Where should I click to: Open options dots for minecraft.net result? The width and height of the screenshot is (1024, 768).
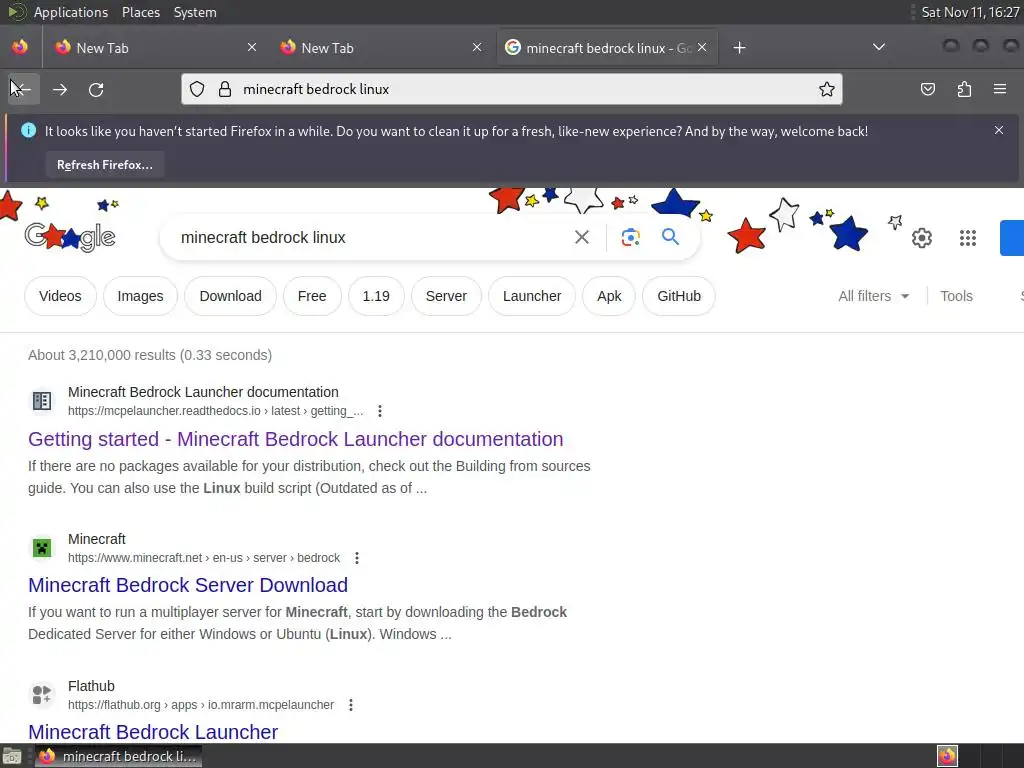point(357,558)
